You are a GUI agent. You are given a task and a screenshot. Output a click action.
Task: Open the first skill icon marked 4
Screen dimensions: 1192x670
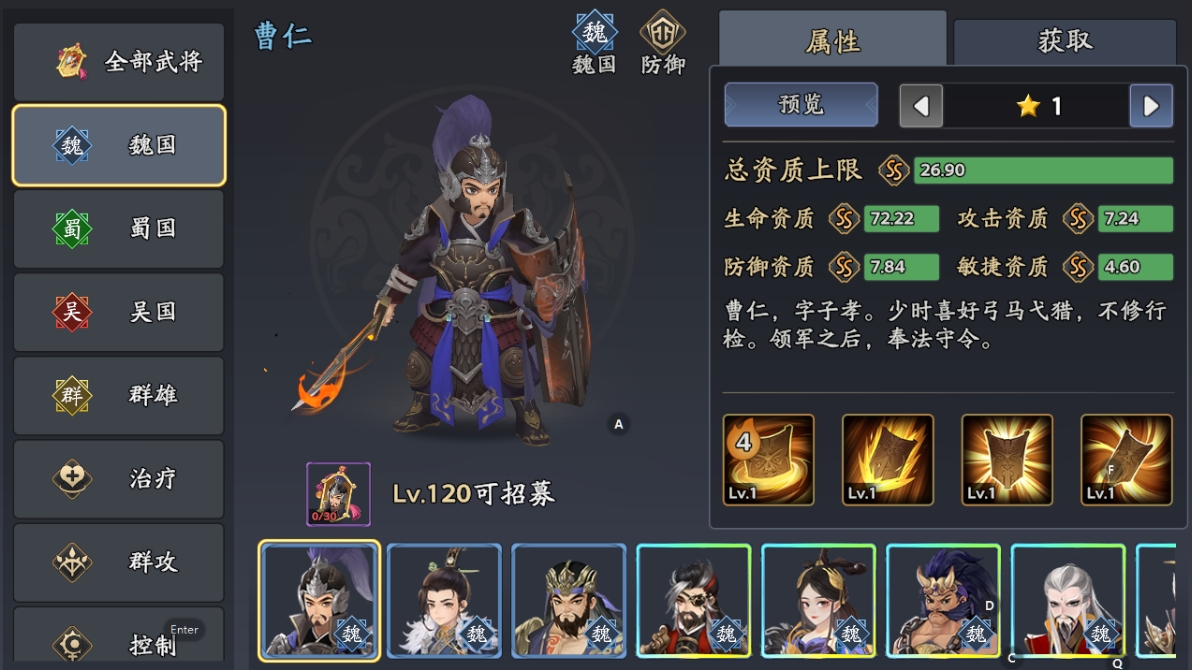point(768,460)
